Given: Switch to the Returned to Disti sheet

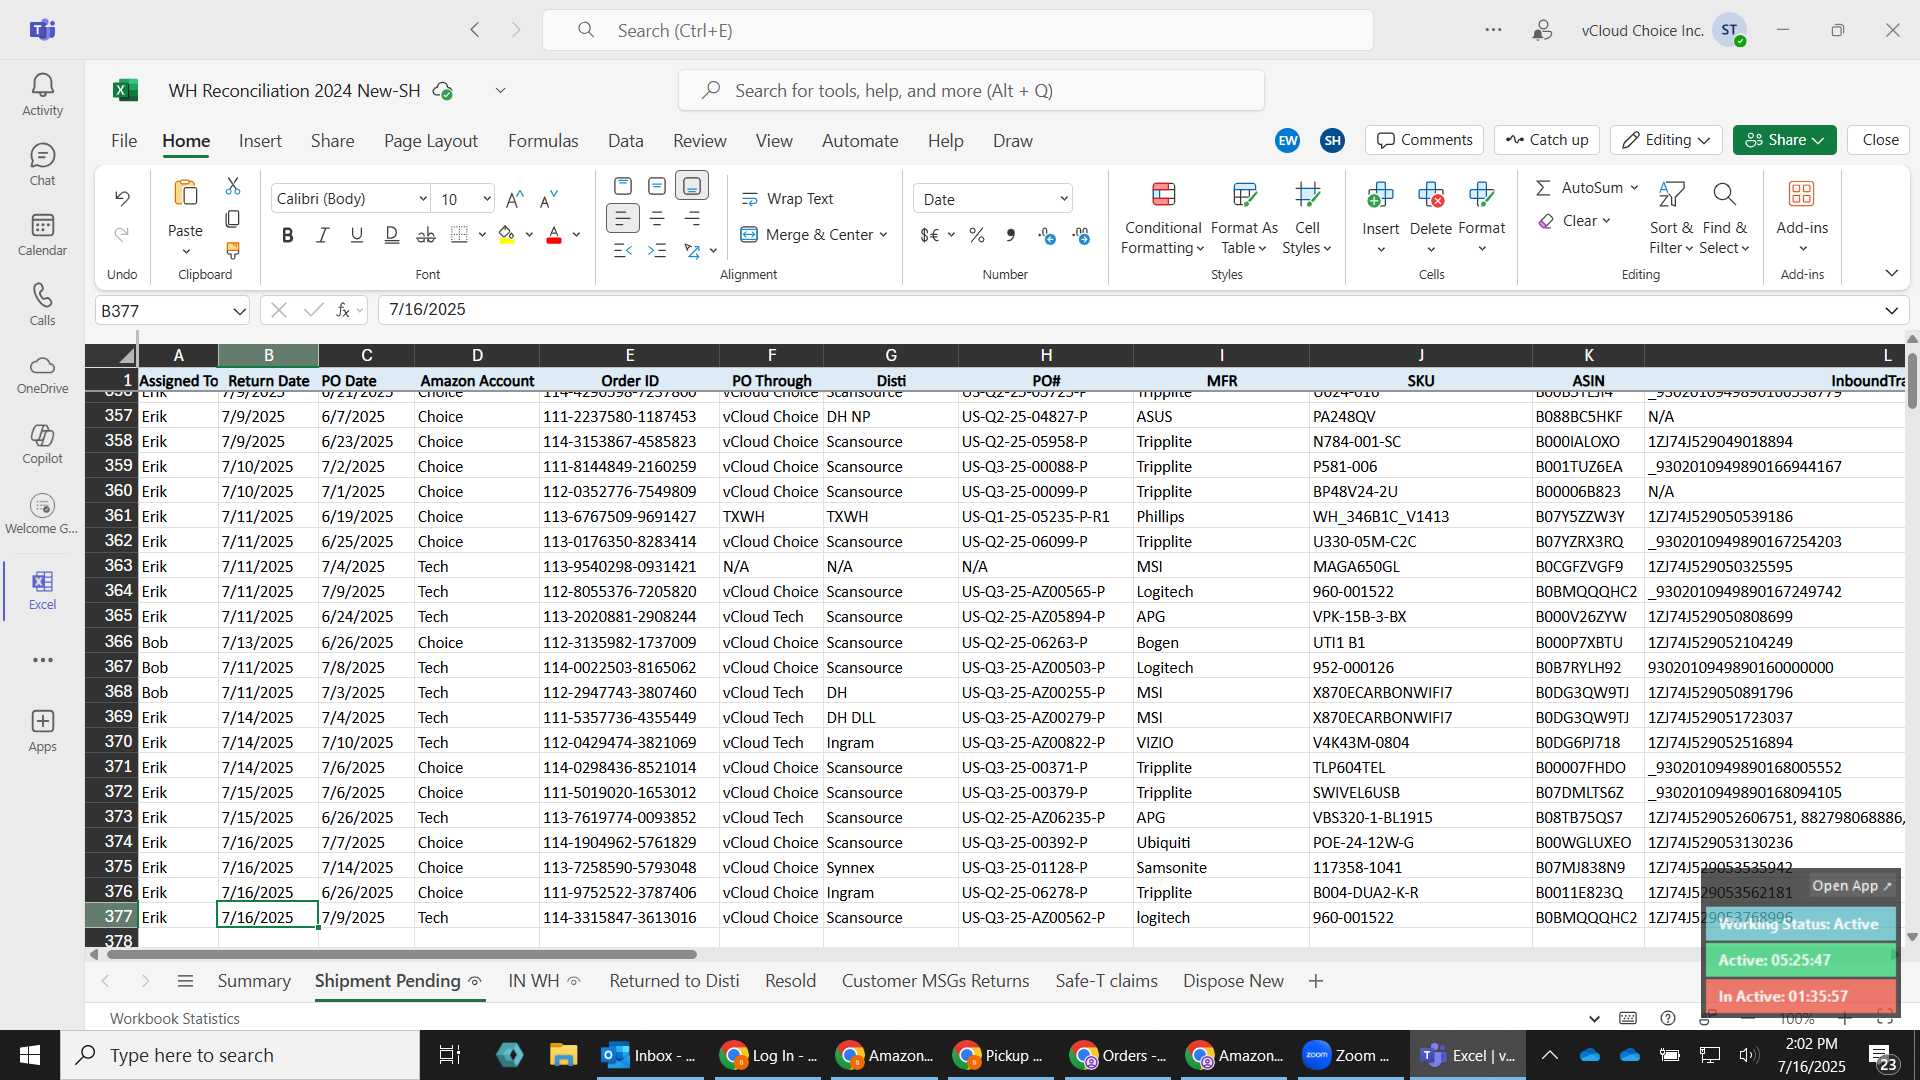Looking at the screenshot, I should pyautogui.click(x=674, y=981).
